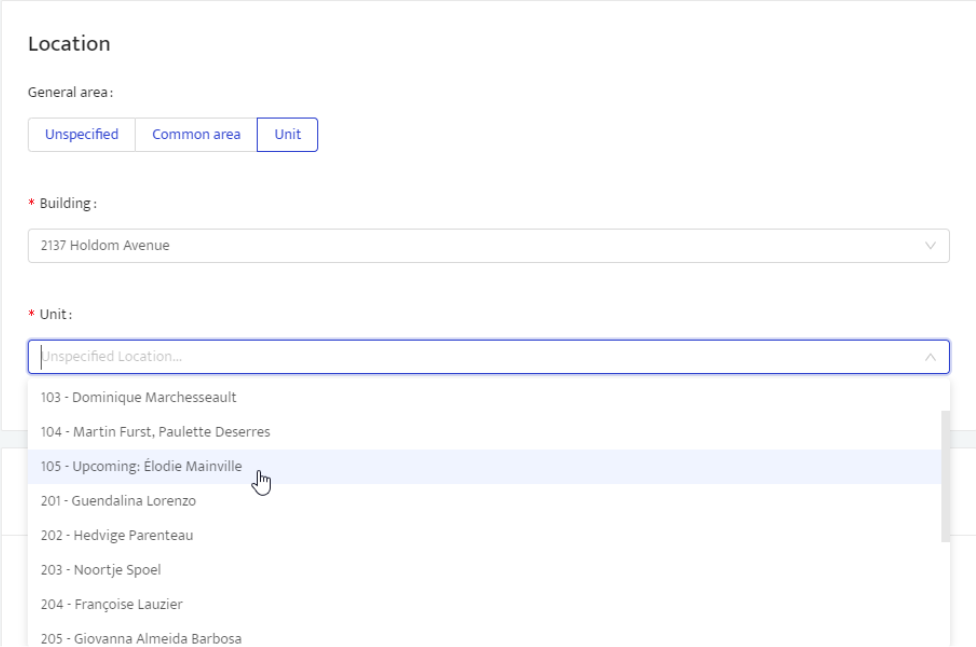
Task: Select unit 104 - Martin Furst, Paulette Deserres
Action: coord(155,432)
